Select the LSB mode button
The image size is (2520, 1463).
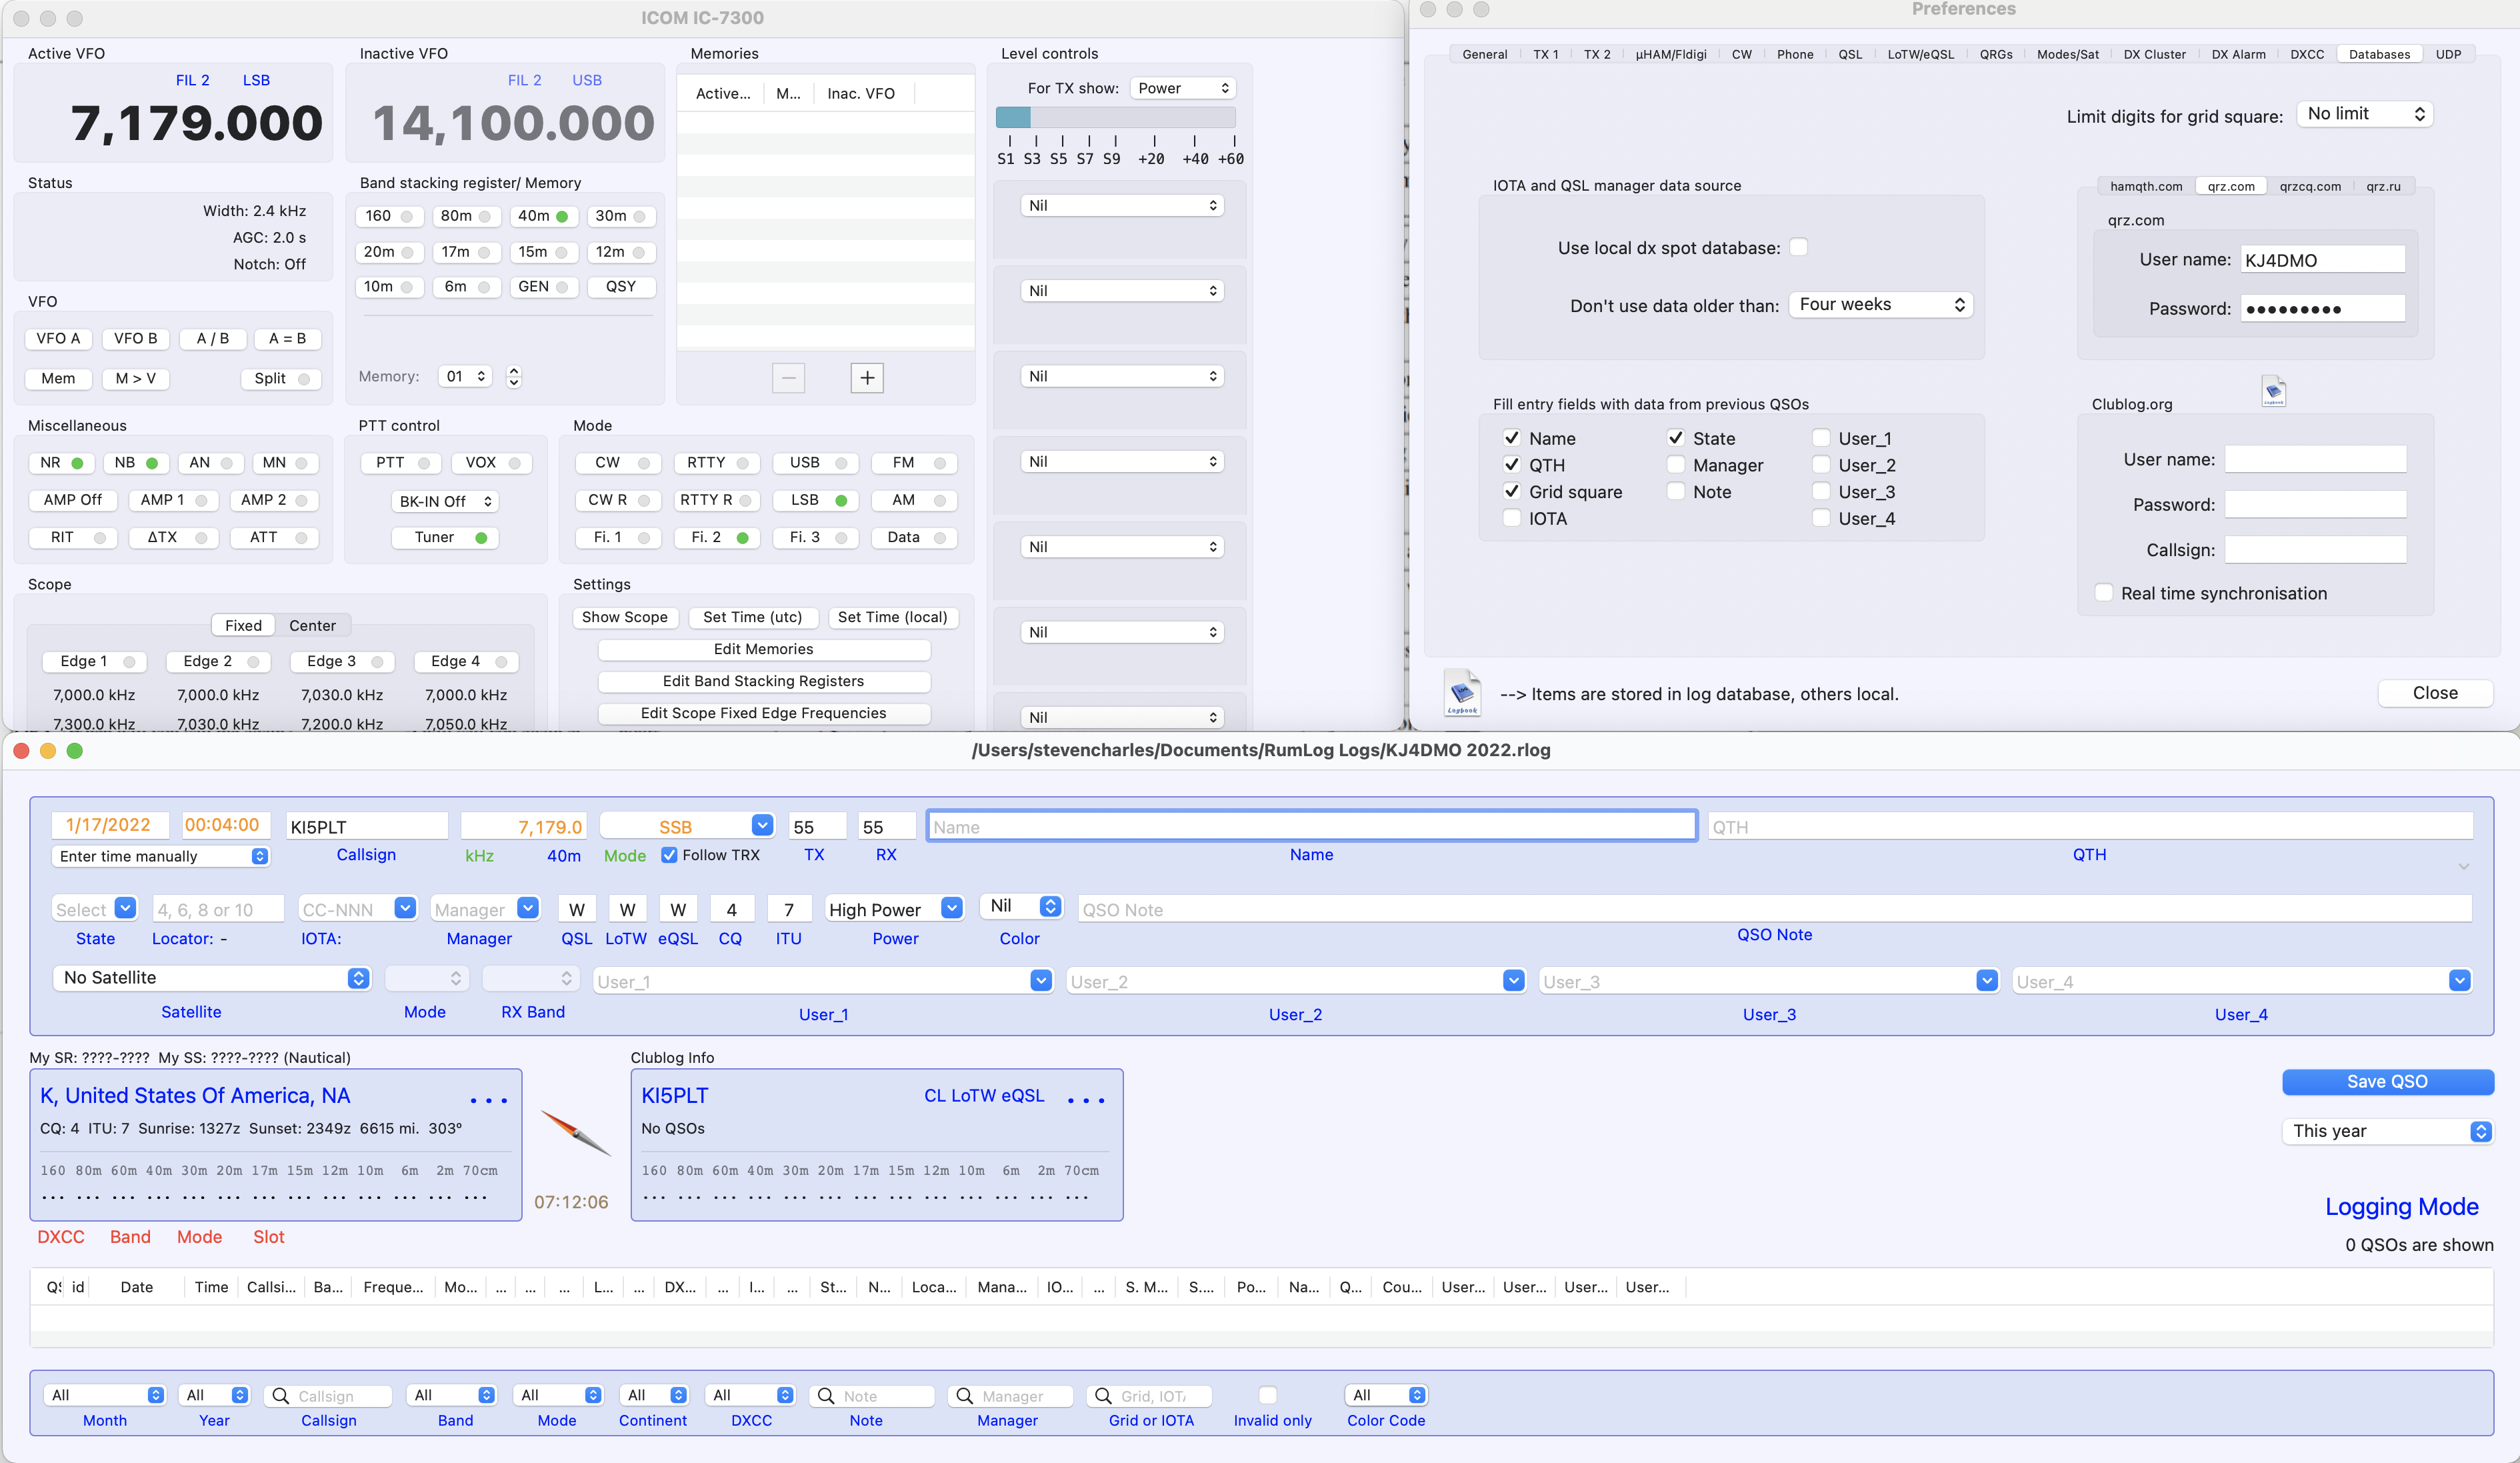pyautogui.click(x=817, y=500)
